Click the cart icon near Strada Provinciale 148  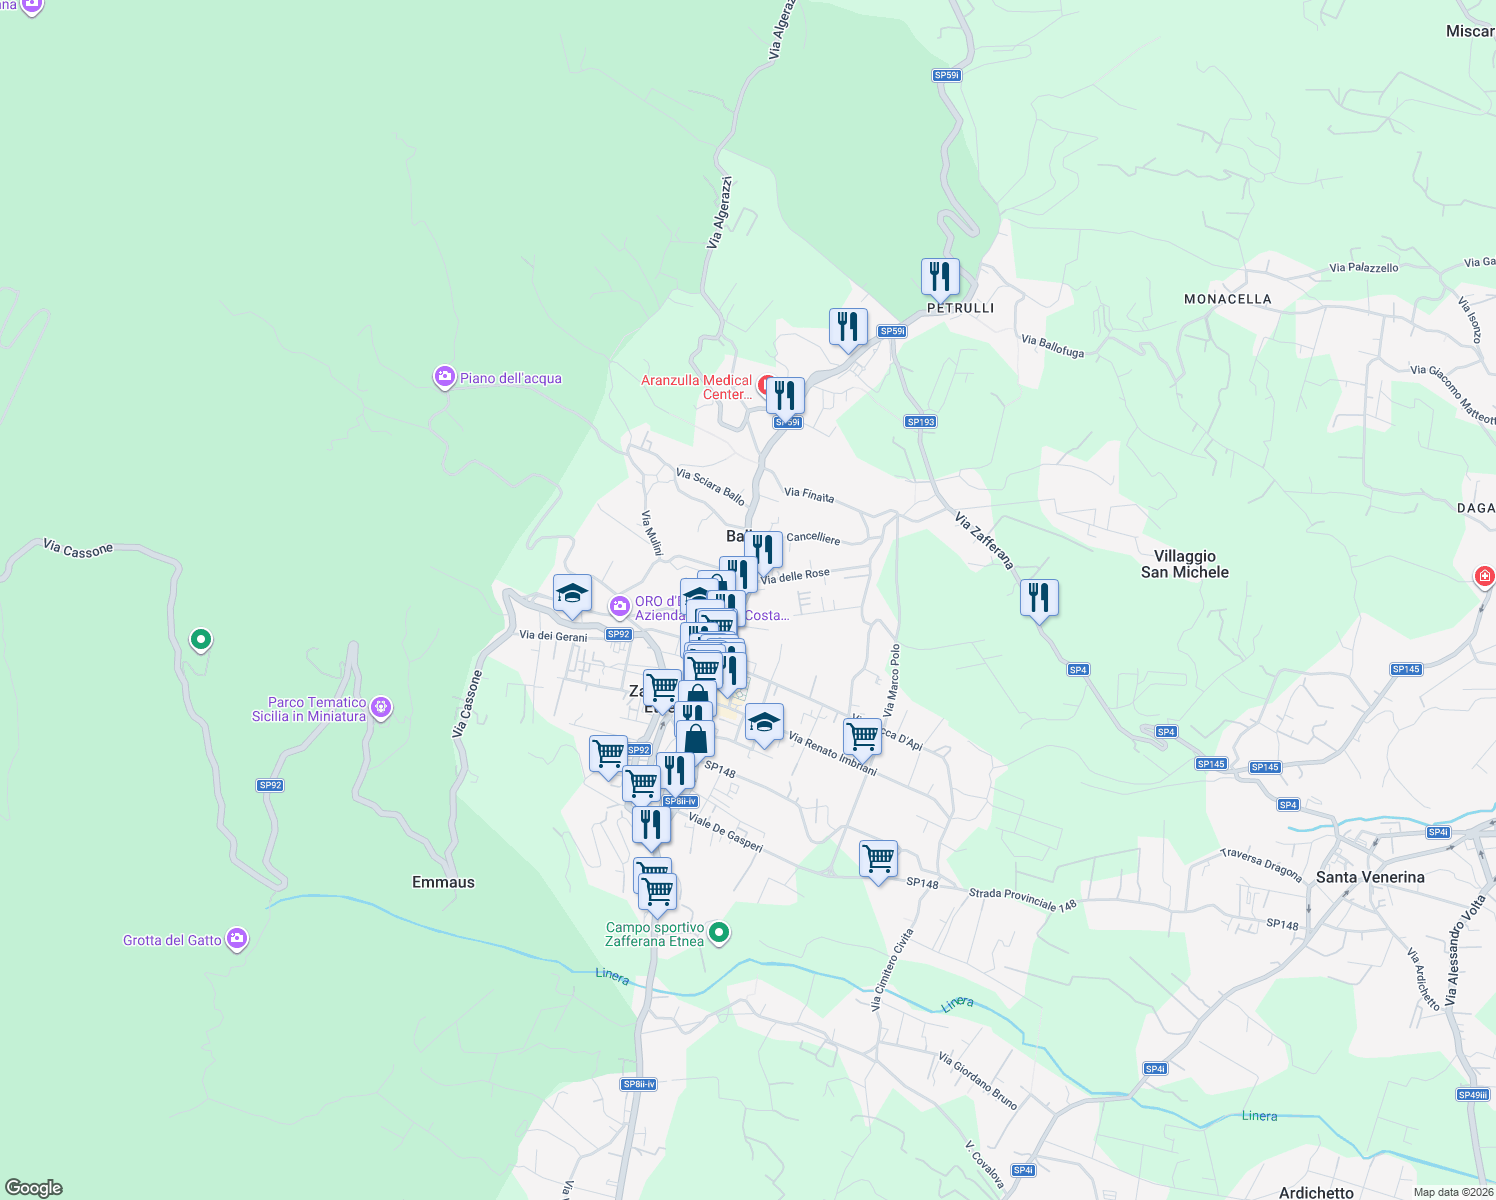[x=877, y=858]
